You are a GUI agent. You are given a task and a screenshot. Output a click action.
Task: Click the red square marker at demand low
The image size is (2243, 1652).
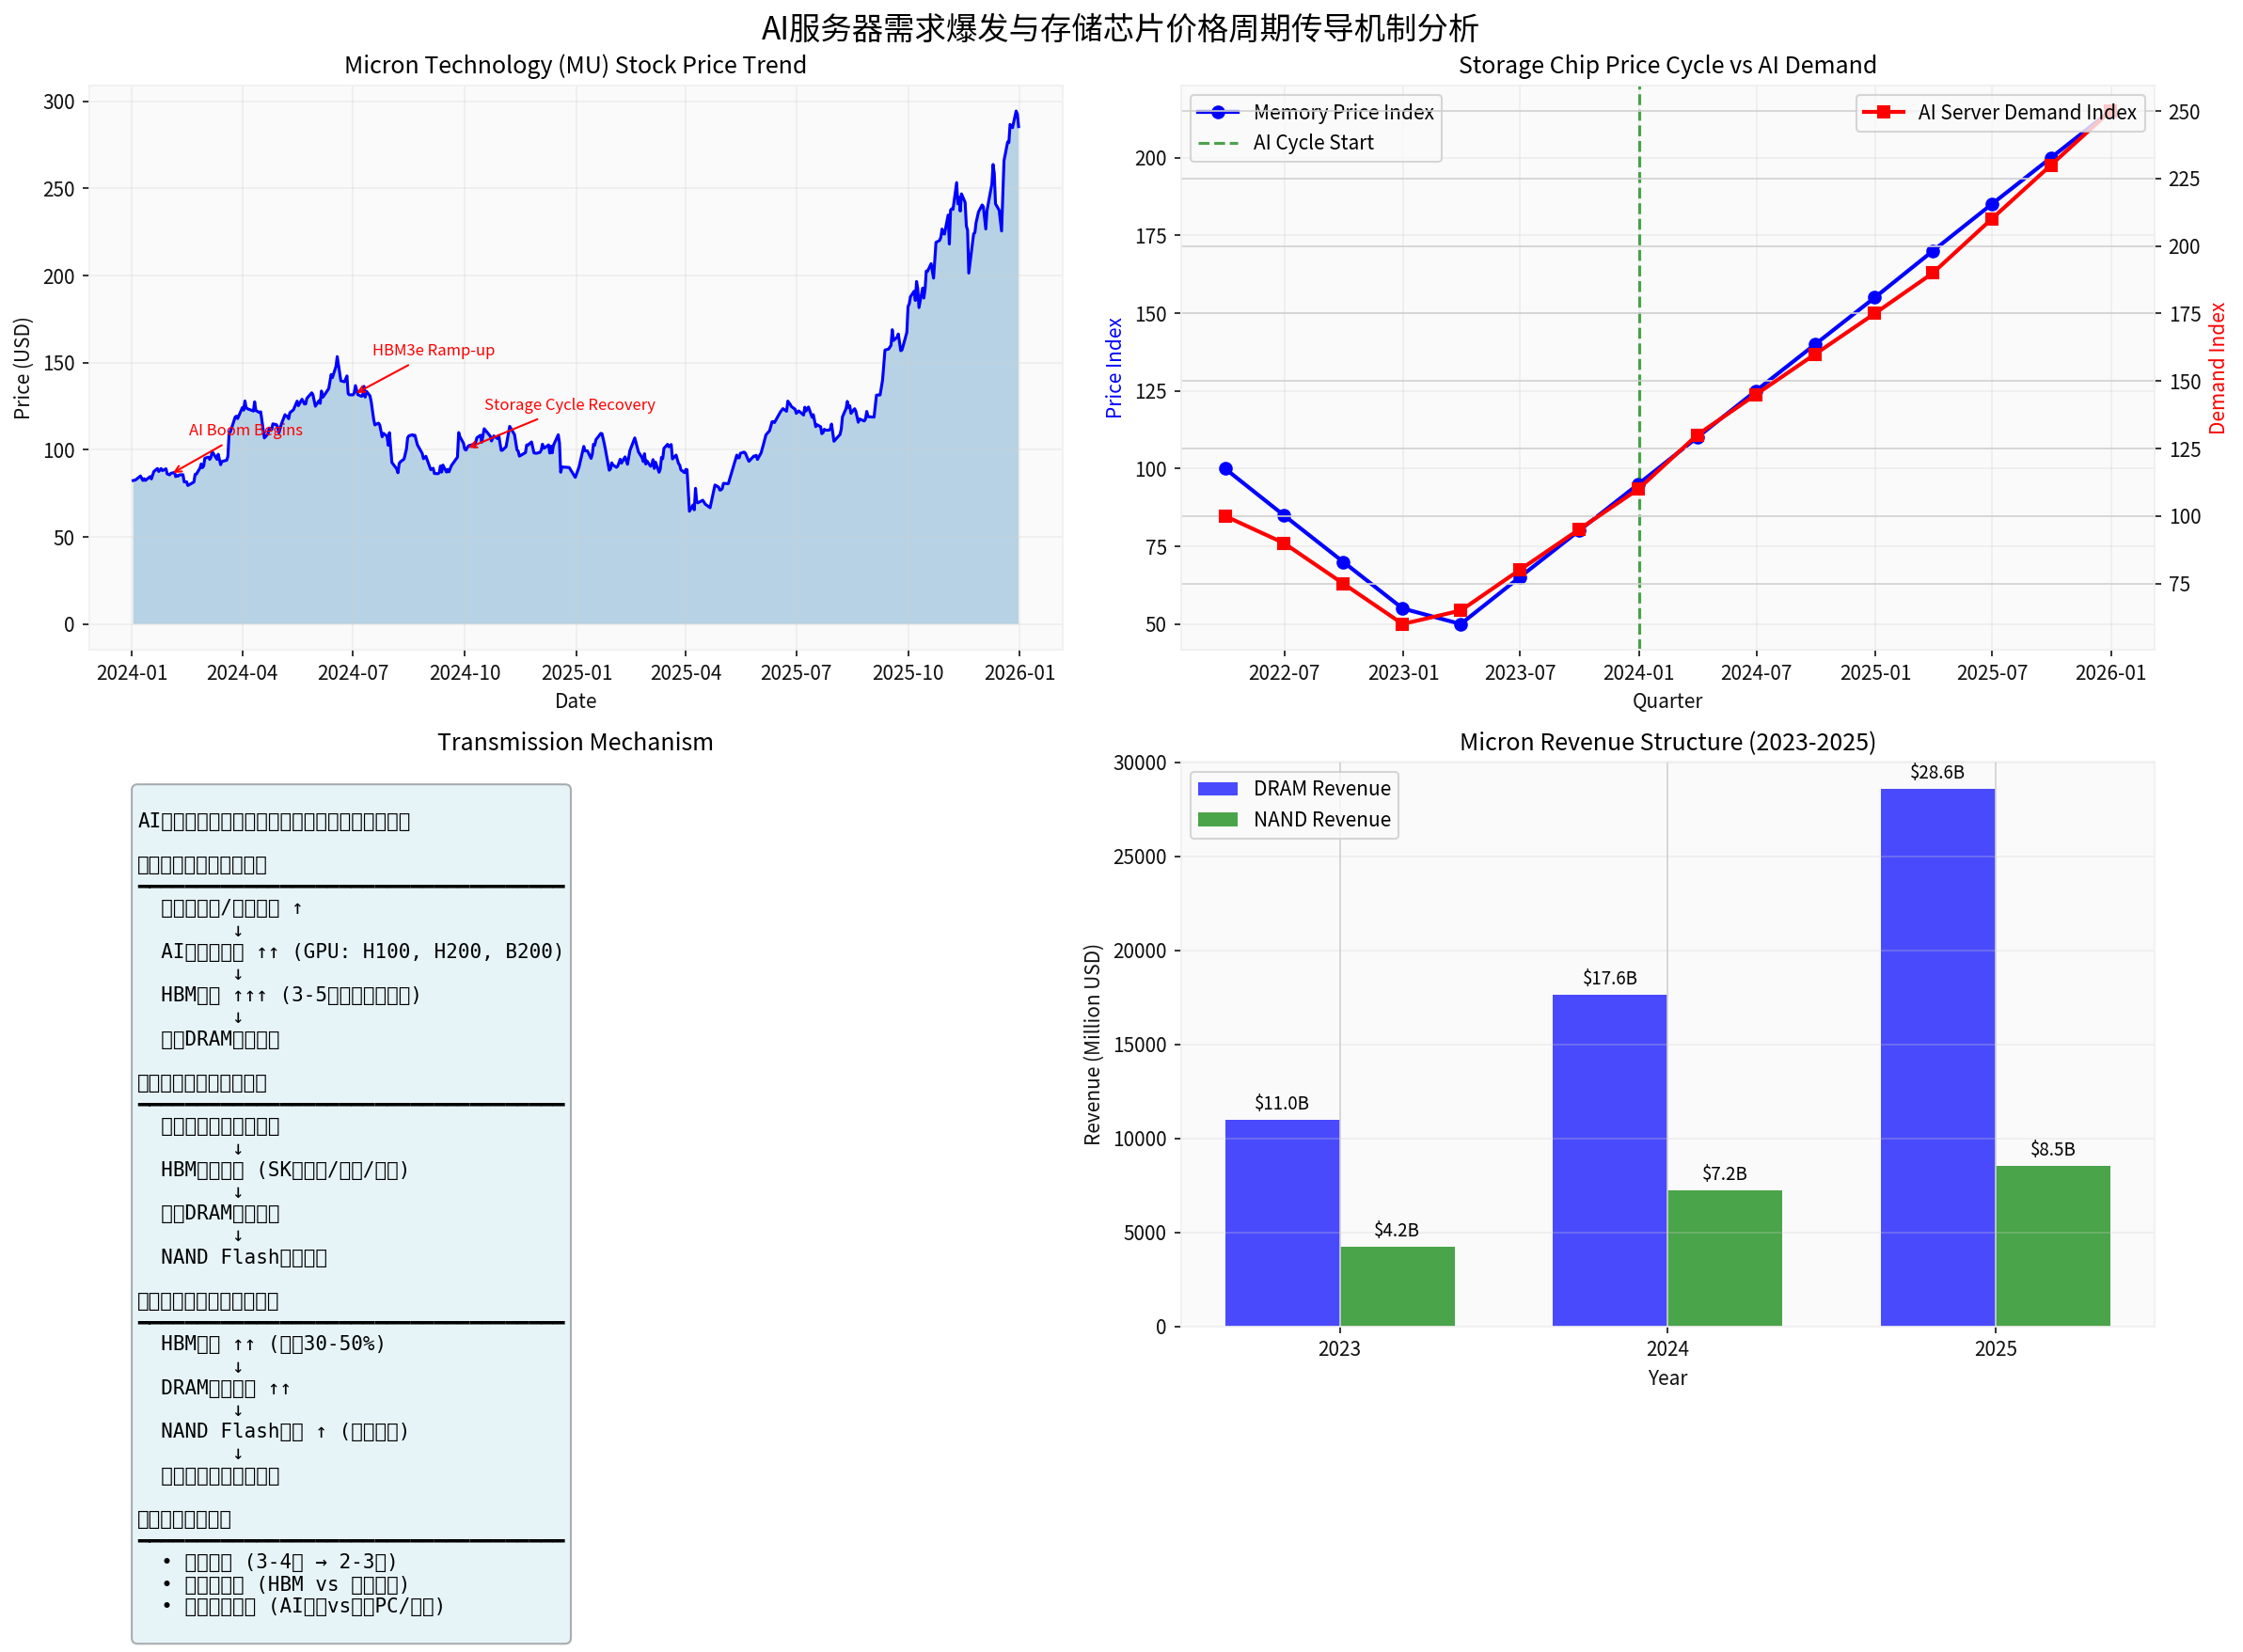(x=1402, y=624)
